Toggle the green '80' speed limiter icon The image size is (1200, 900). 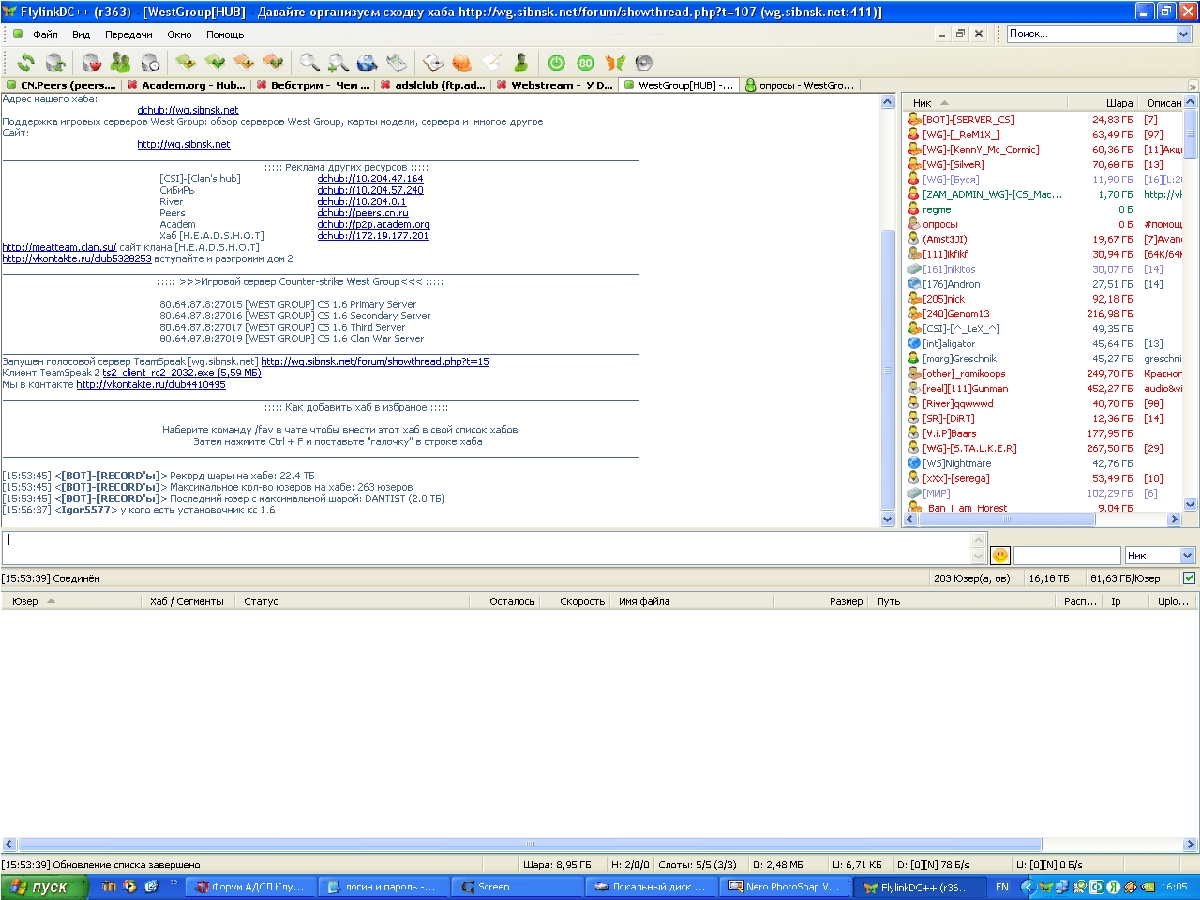(x=585, y=62)
